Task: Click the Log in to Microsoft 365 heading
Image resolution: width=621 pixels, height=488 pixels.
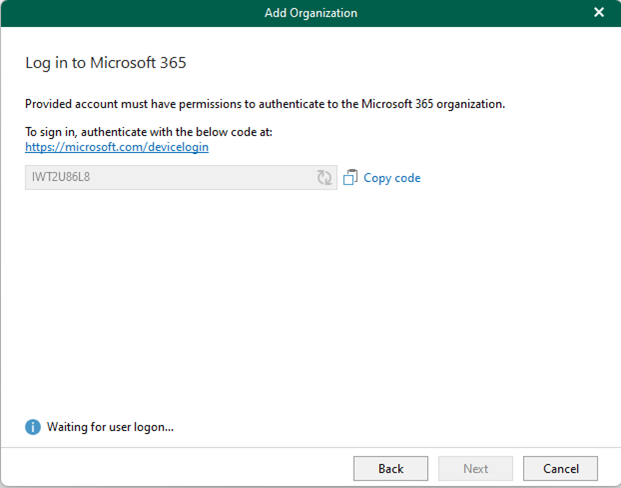Action: coord(106,63)
